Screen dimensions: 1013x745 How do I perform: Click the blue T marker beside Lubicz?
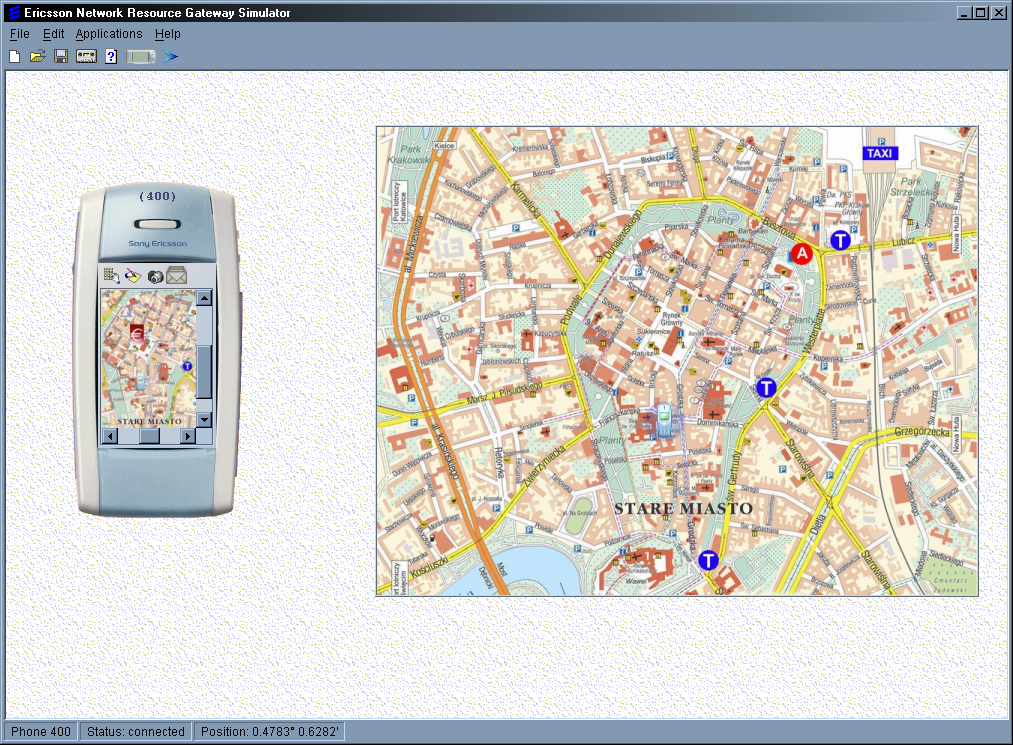tap(840, 240)
